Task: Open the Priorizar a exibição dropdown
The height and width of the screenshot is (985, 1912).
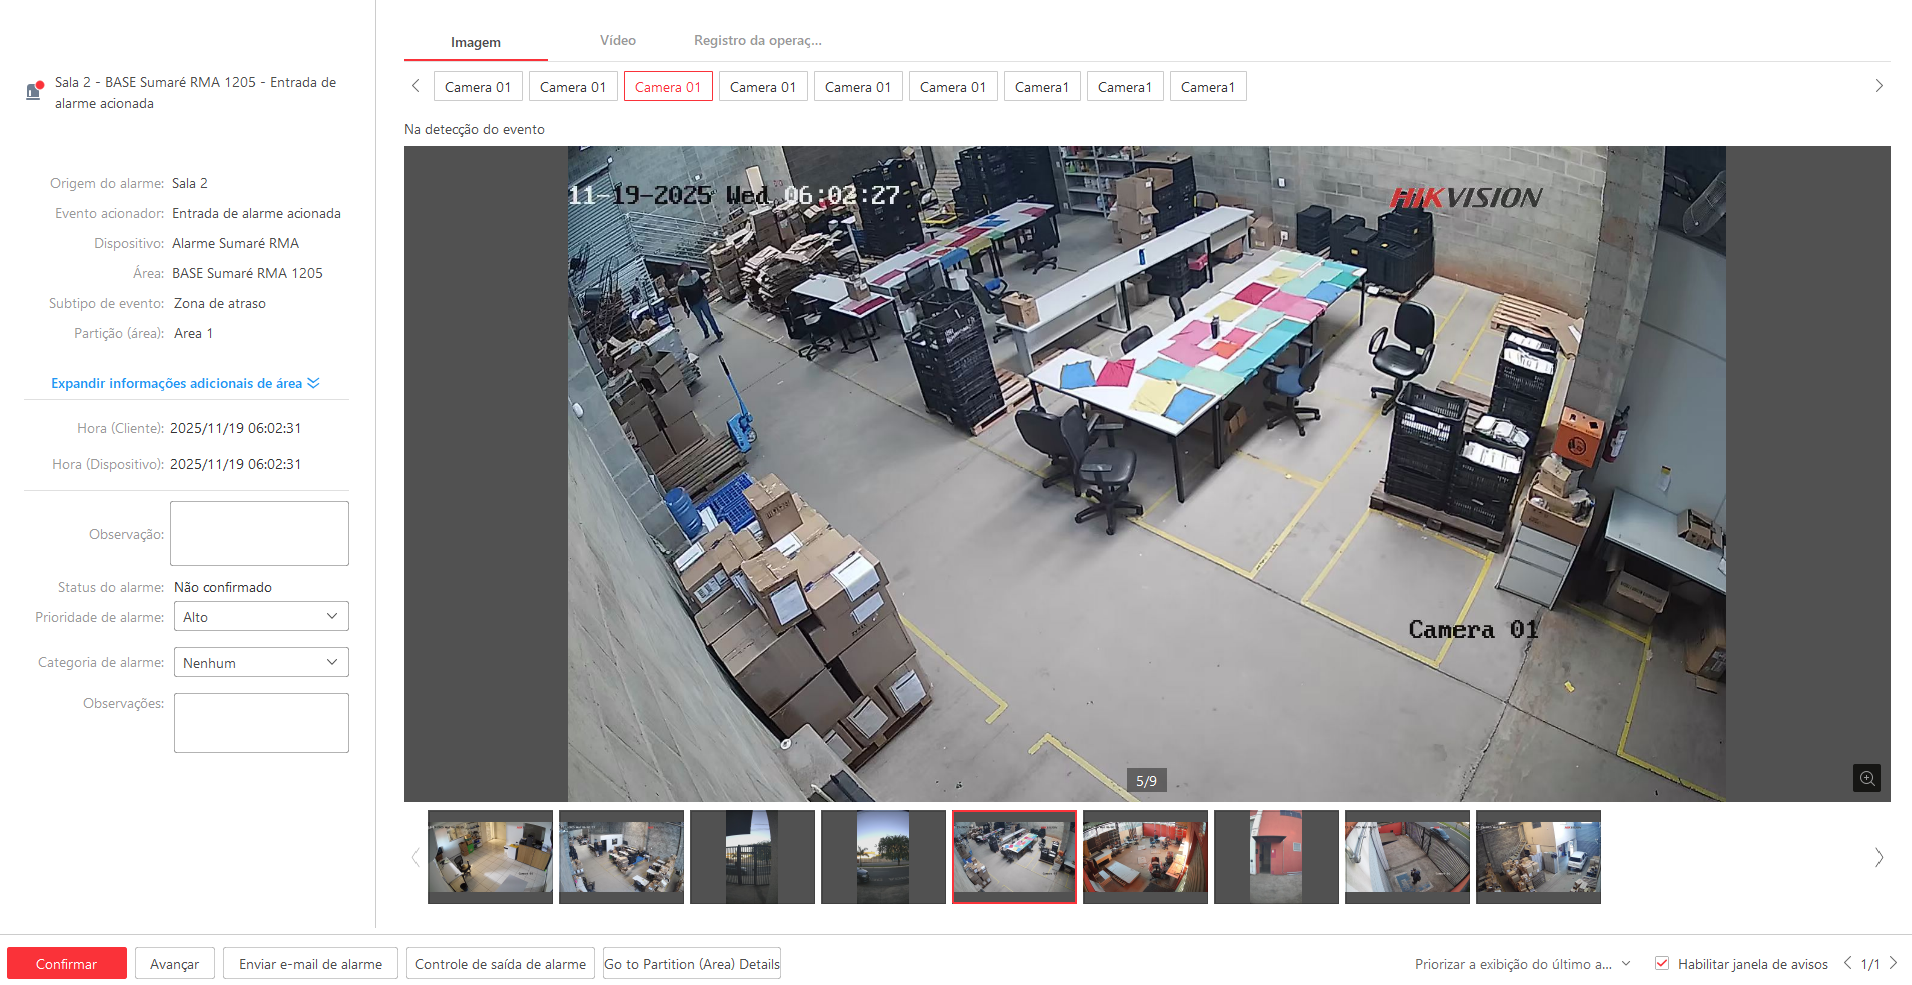Action: tap(1522, 964)
